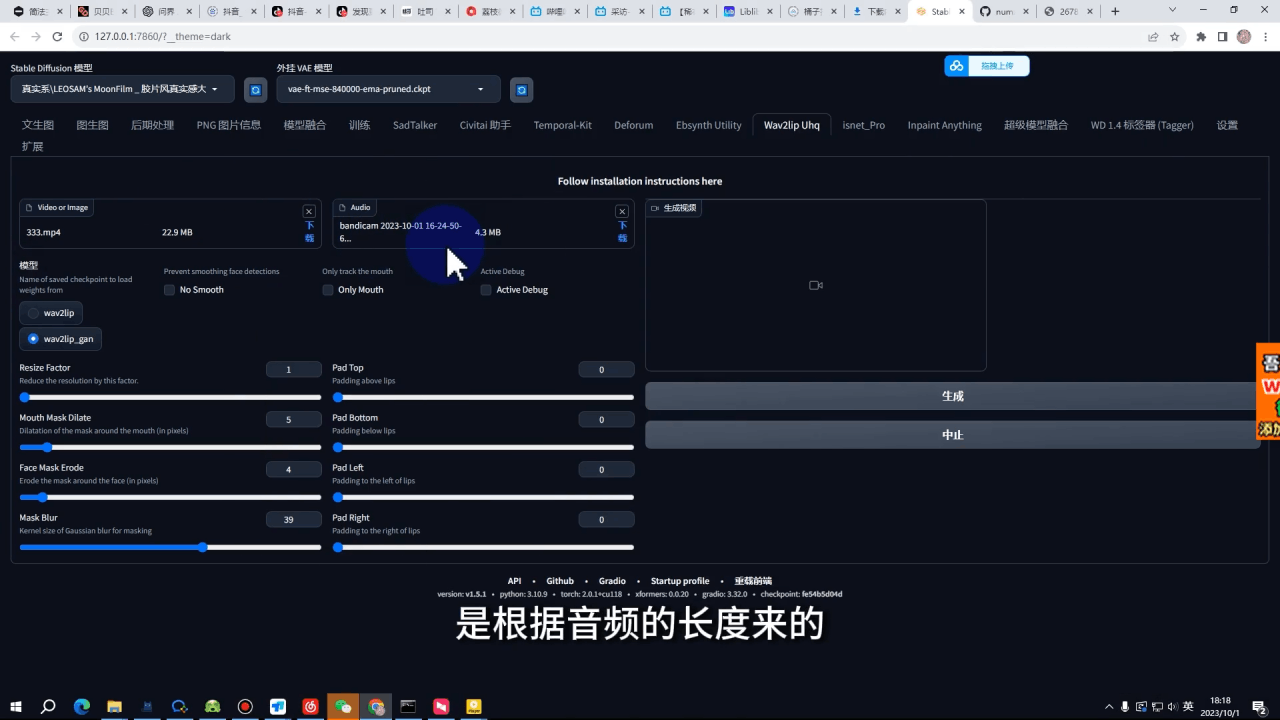Click the refresh icon beside Stable Diffusion model
Image resolution: width=1280 pixels, height=720 pixels.
pos(255,89)
